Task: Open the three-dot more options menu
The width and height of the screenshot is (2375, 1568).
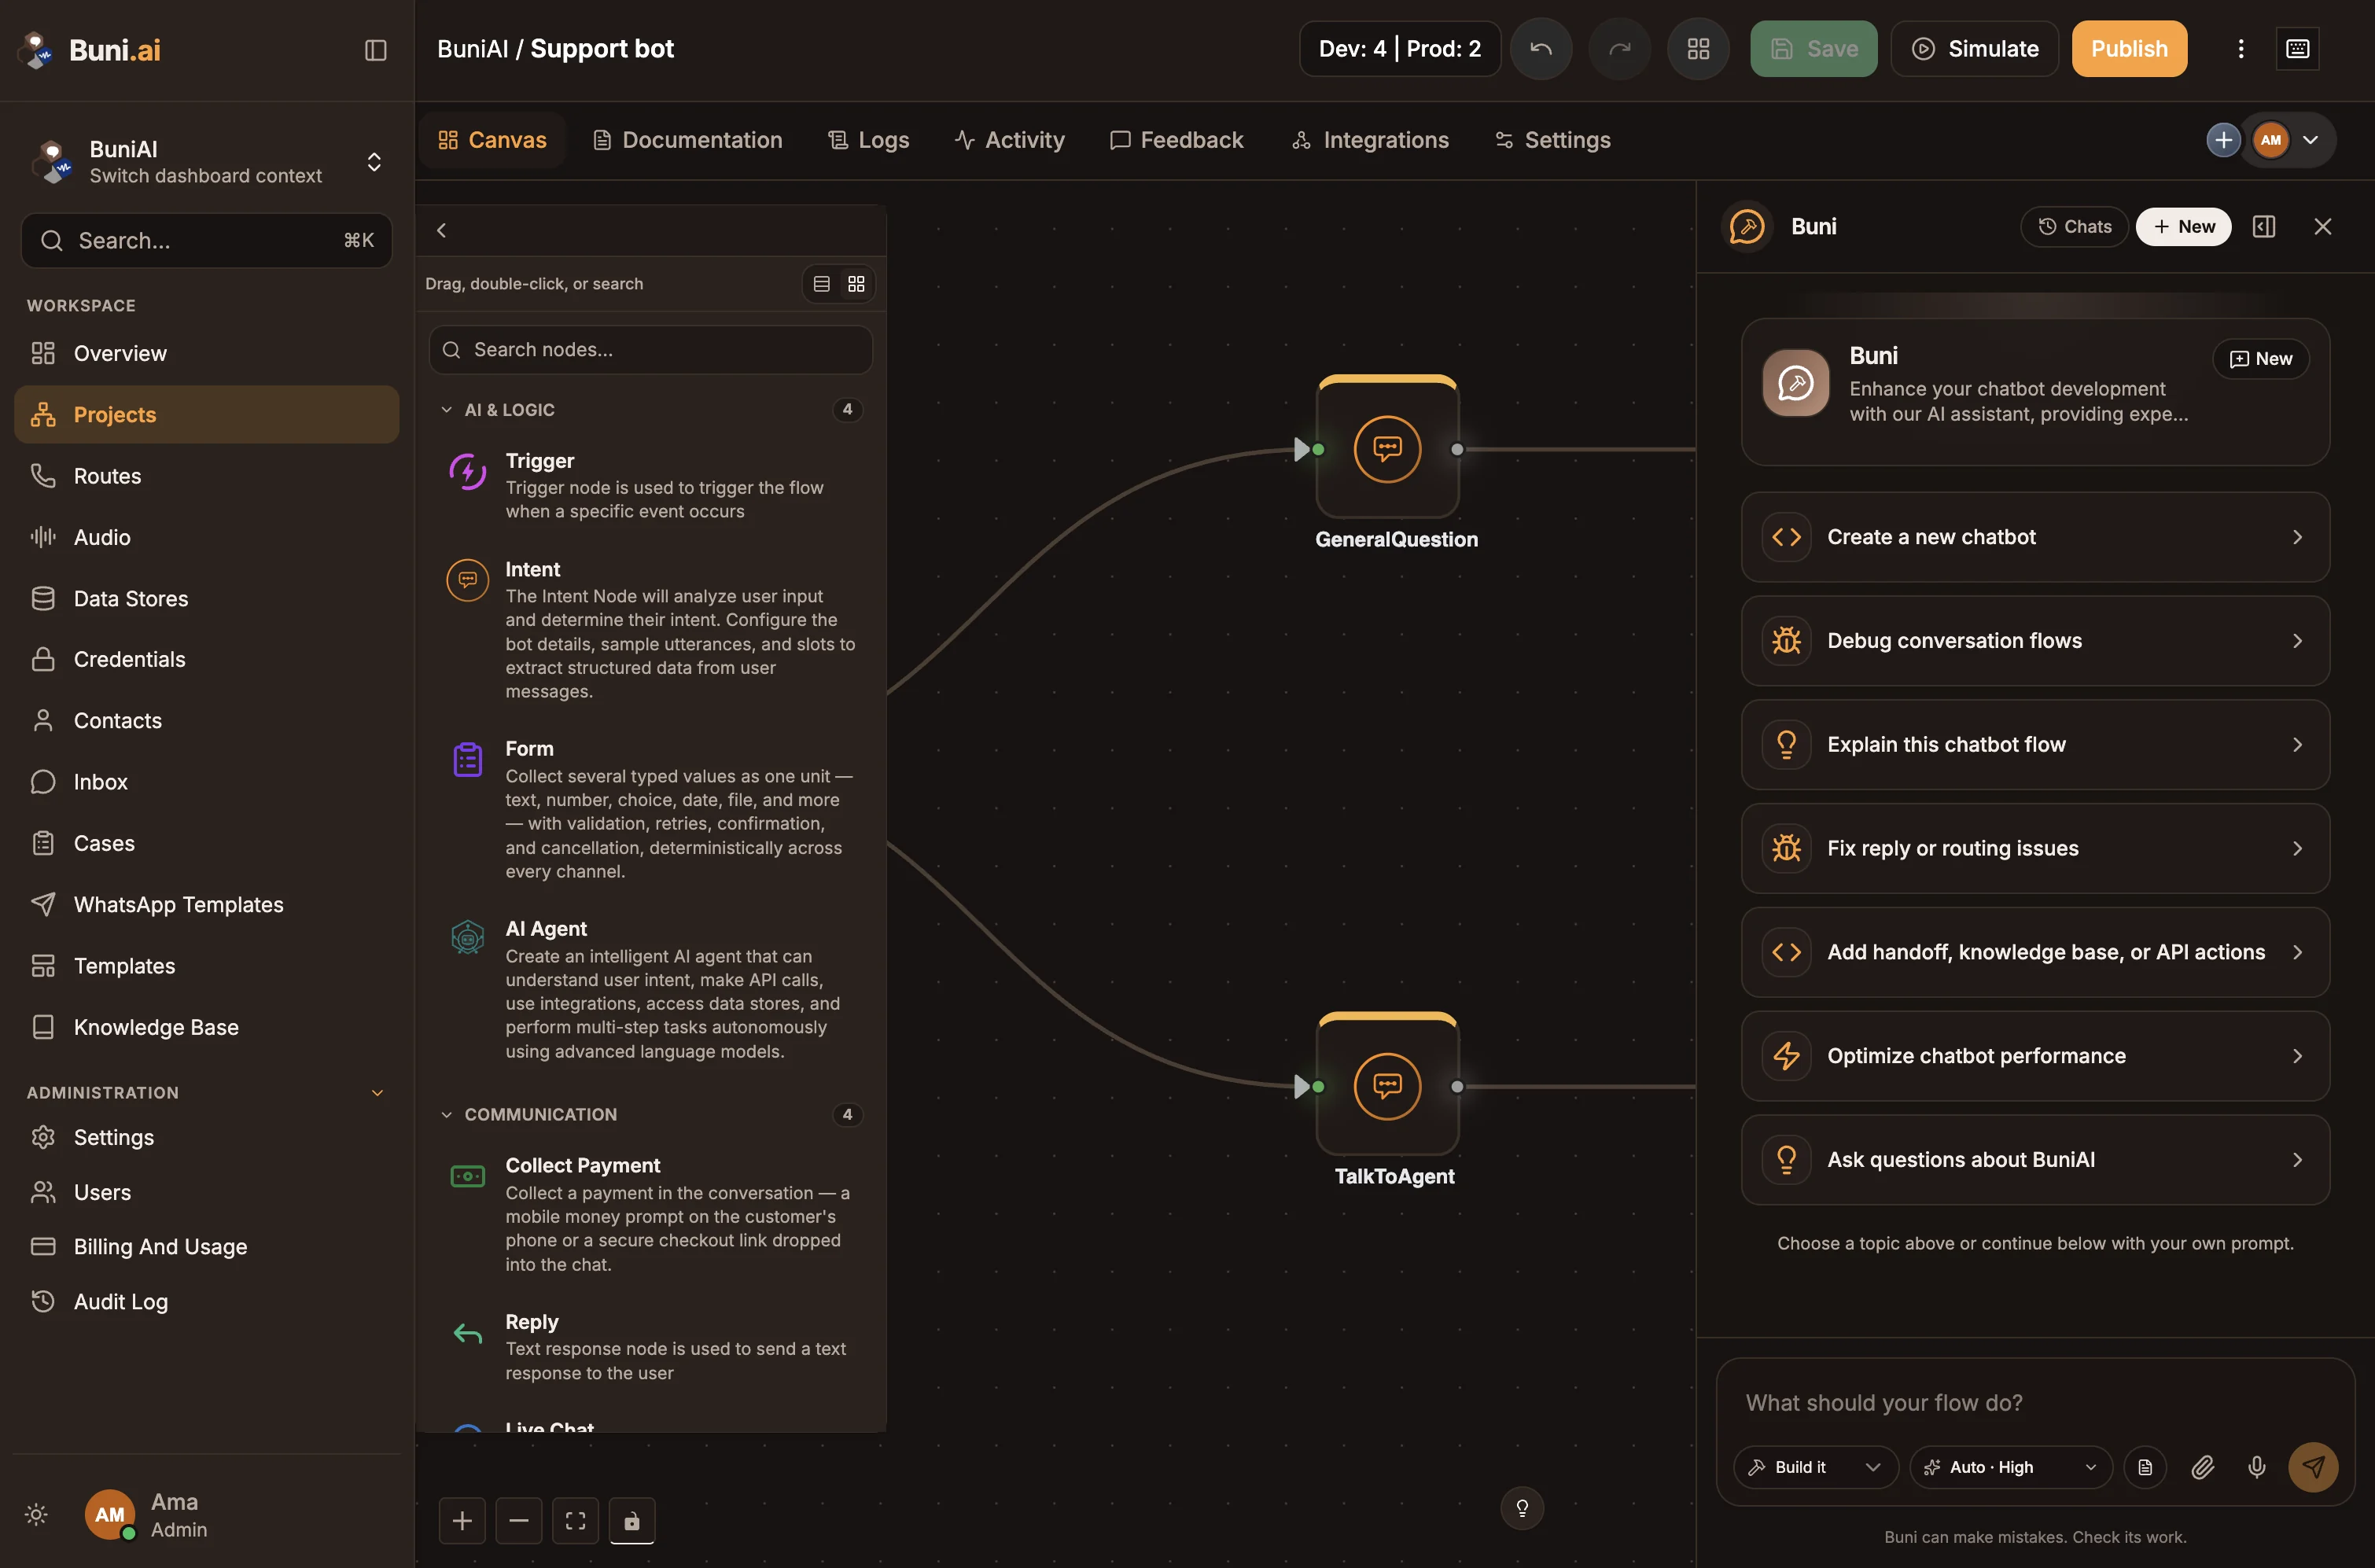Action: point(2240,49)
